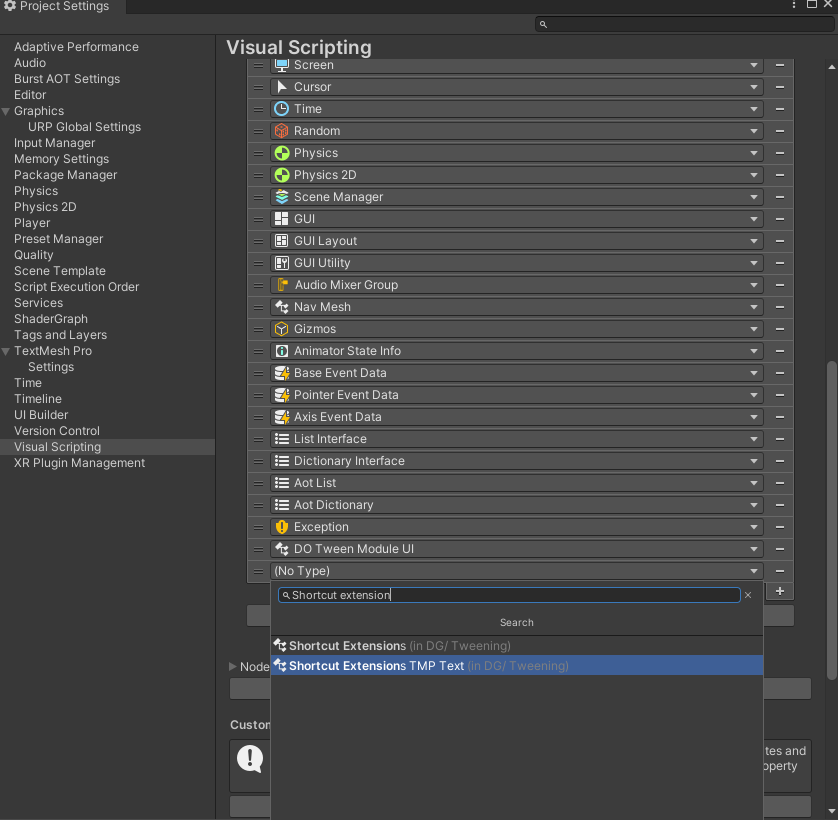The height and width of the screenshot is (820, 838).
Task: Select Shortcut Extensions search result
Action: click(516, 646)
